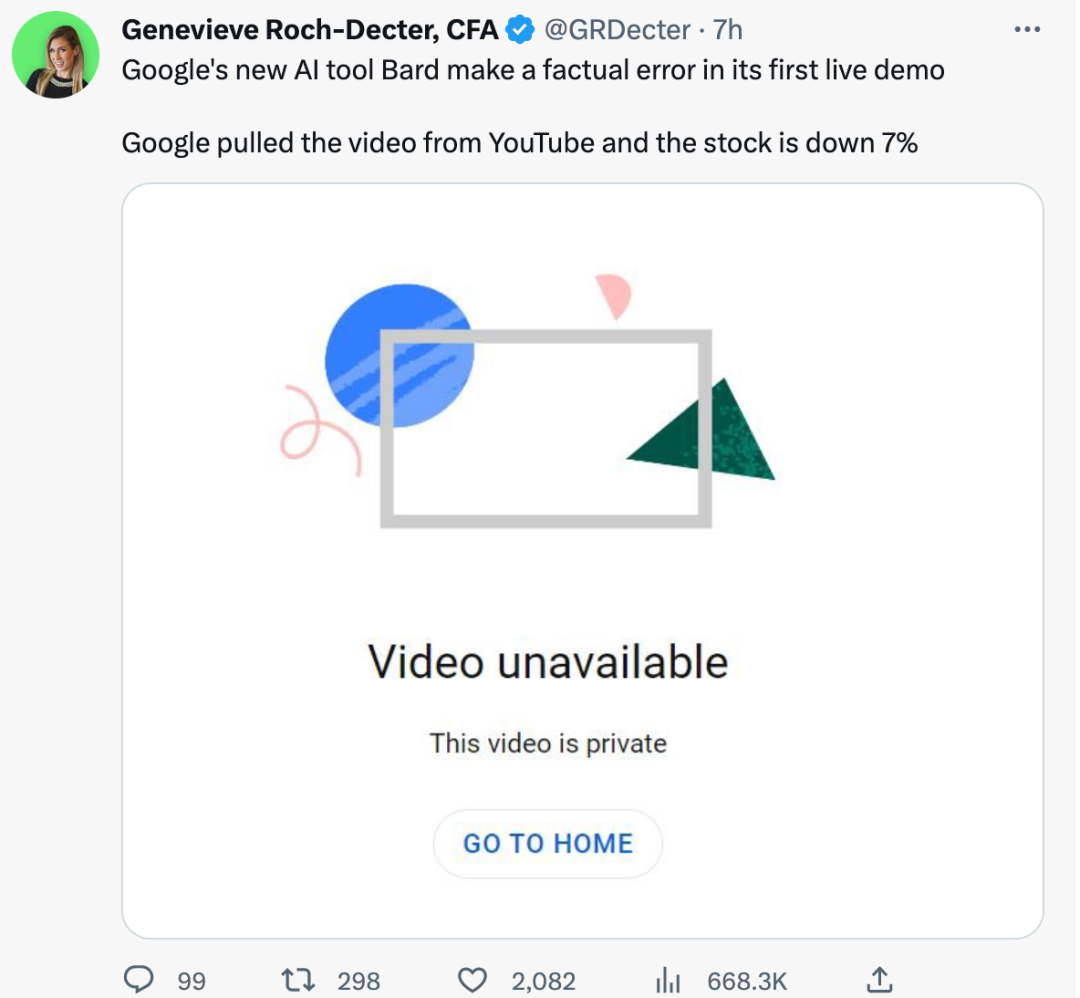Open the view analytics bar chart icon
The width and height of the screenshot is (1080, 998).
(x=667, y=980)
